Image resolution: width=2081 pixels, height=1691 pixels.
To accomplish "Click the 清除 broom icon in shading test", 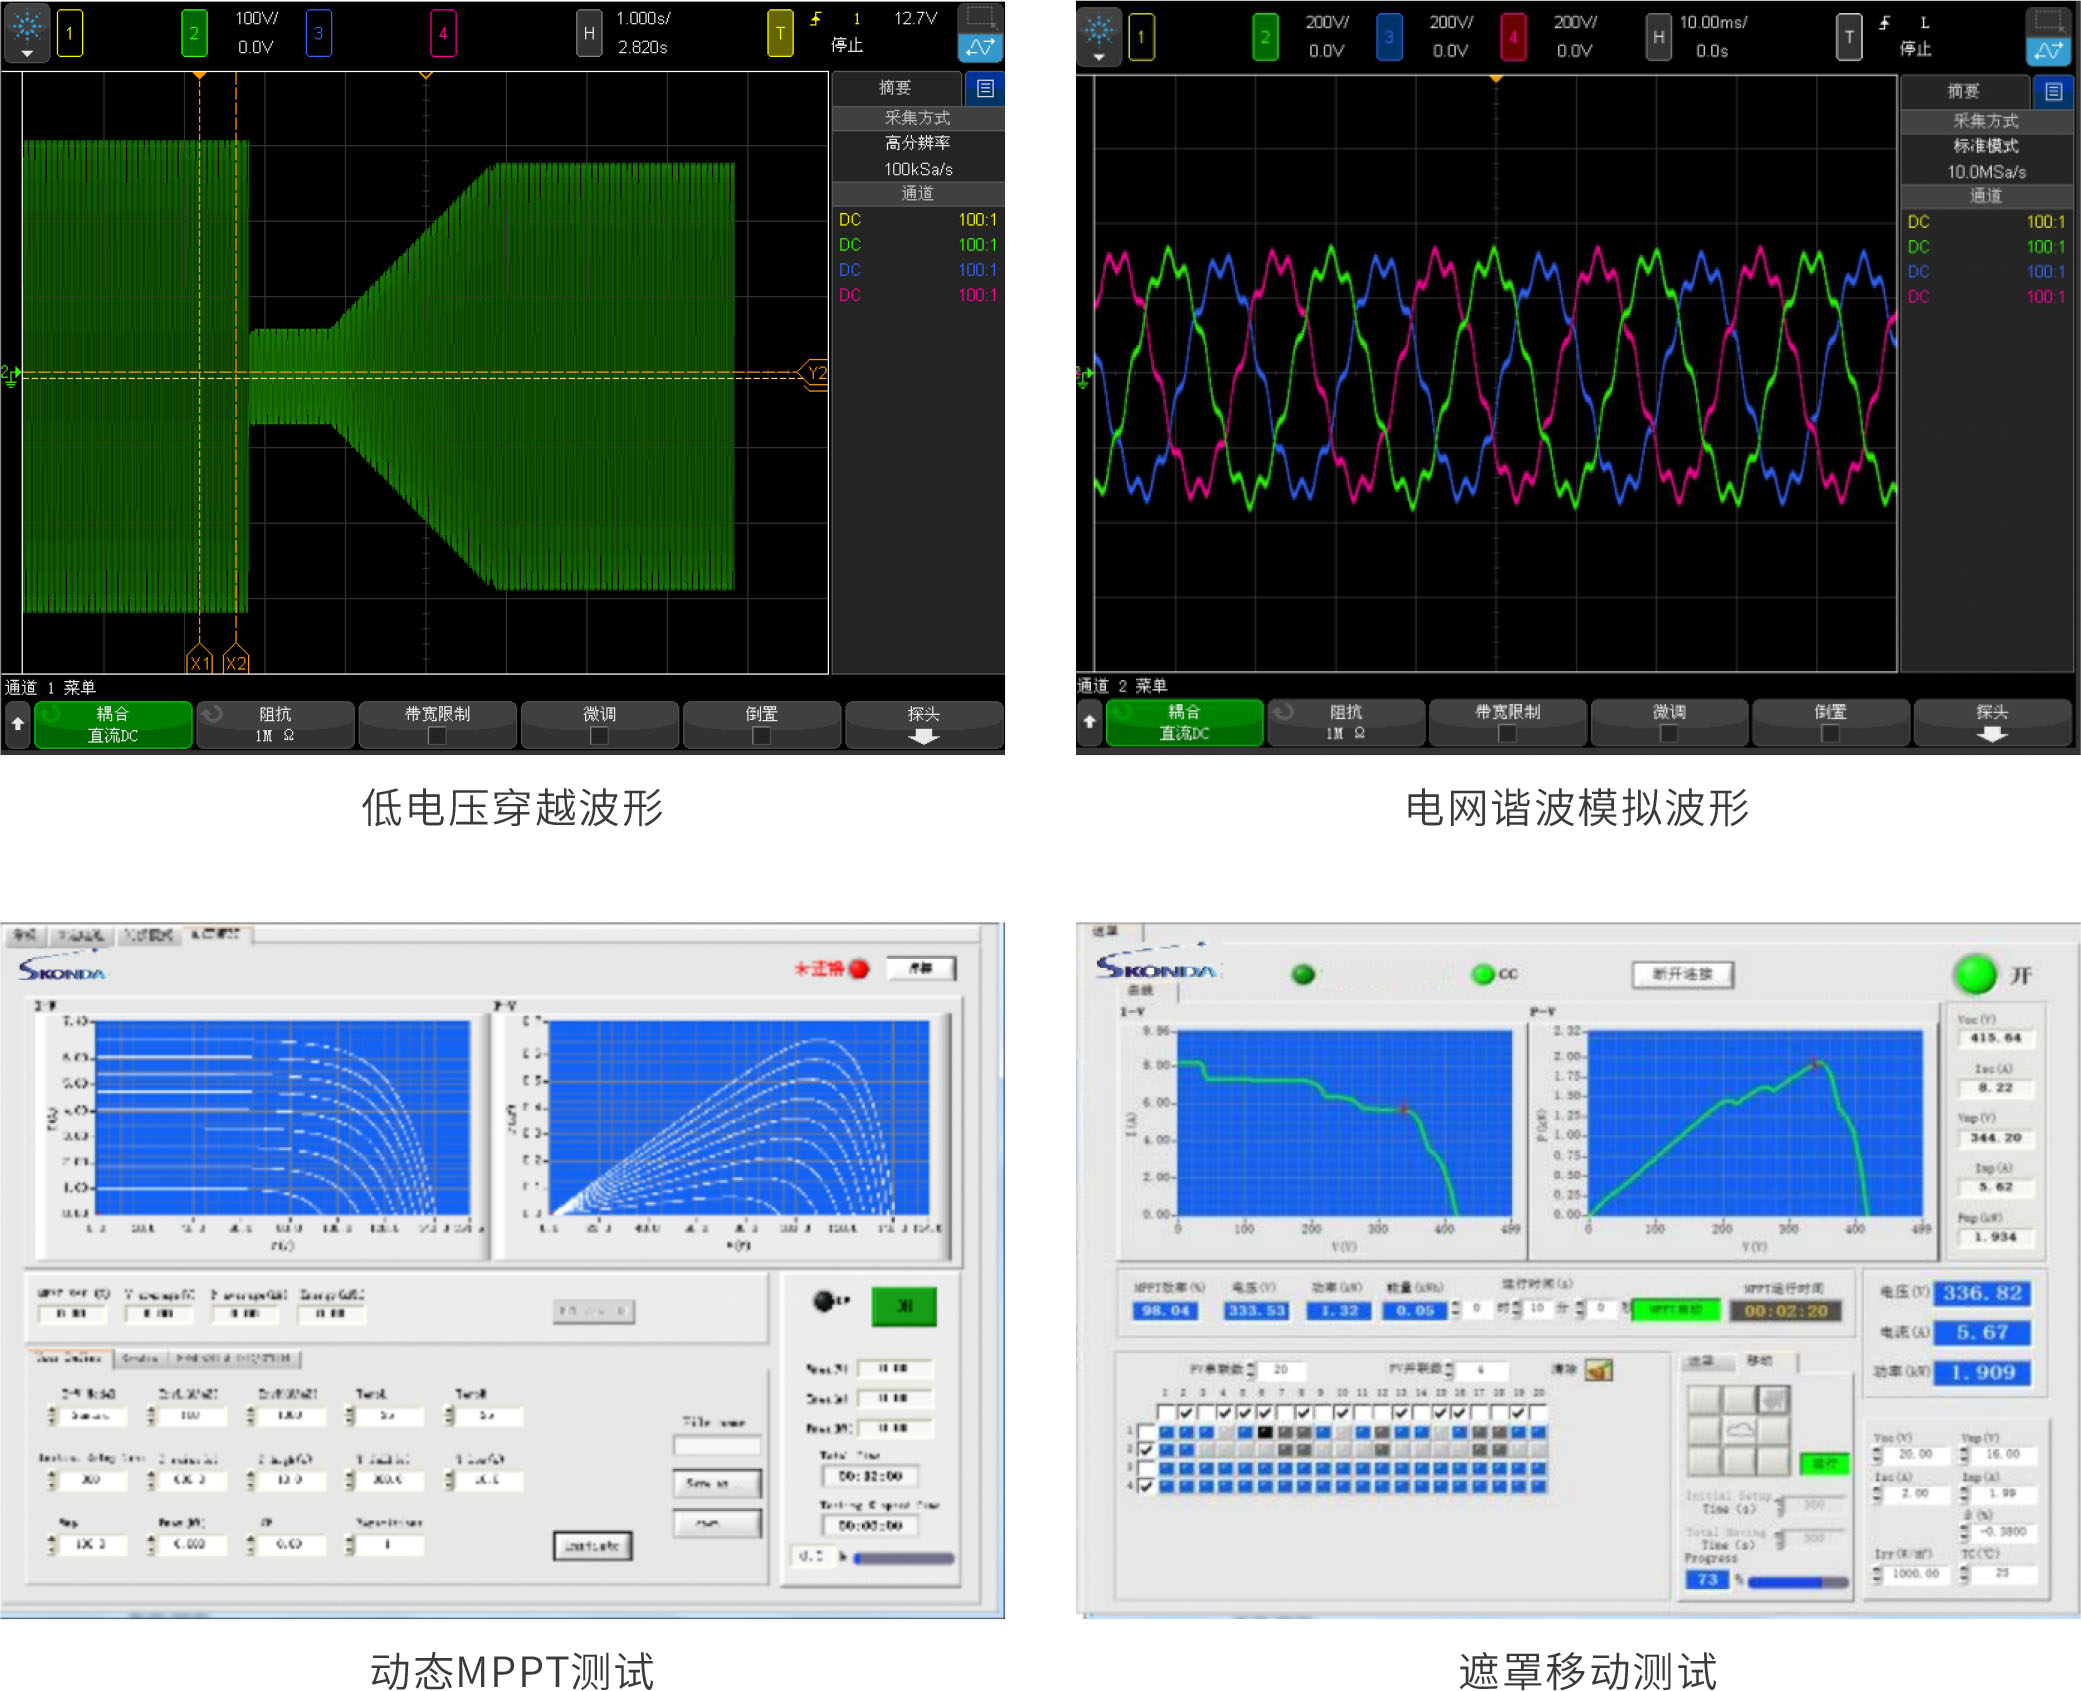I will [x=1599, y=1370].
